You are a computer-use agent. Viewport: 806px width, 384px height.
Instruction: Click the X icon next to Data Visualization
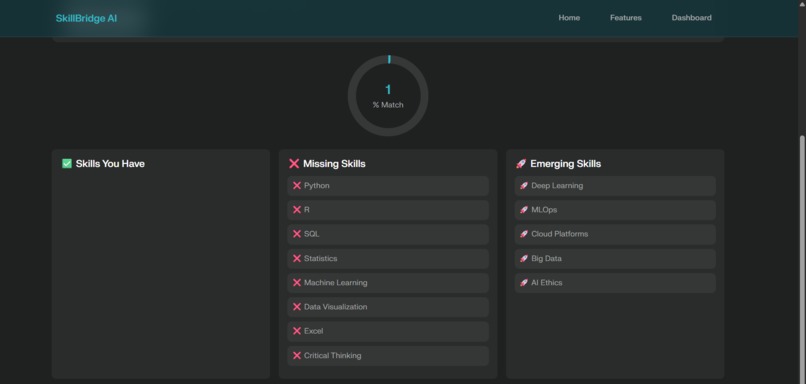click(297, 307)
